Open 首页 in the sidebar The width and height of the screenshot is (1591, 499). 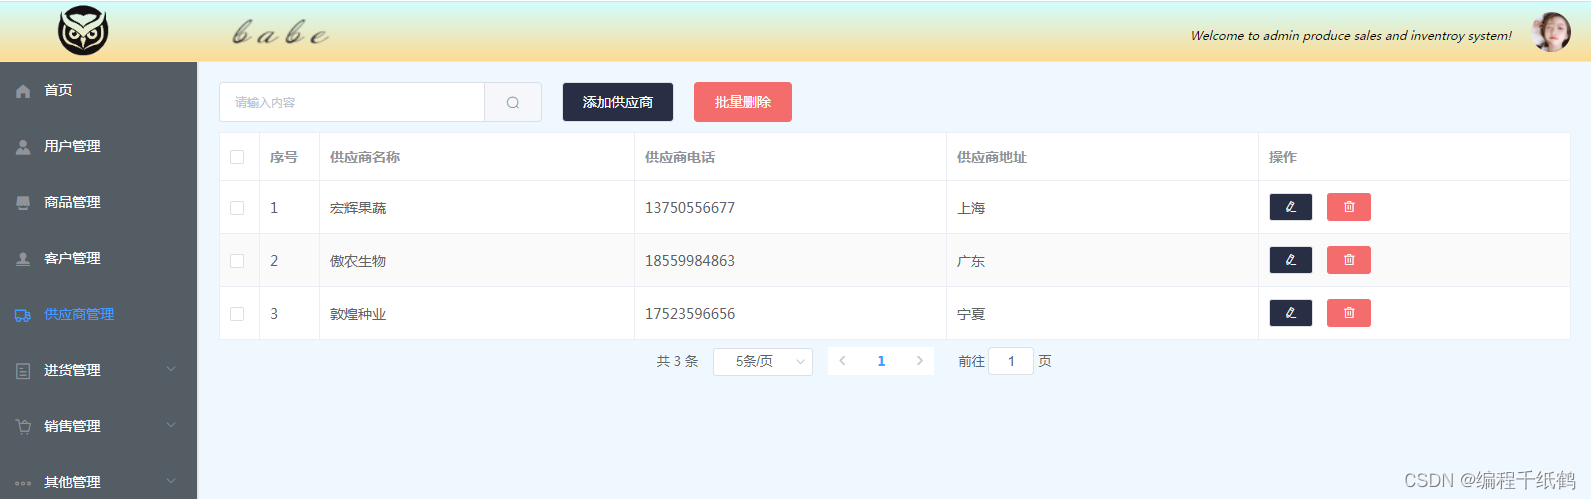(98, 90)
